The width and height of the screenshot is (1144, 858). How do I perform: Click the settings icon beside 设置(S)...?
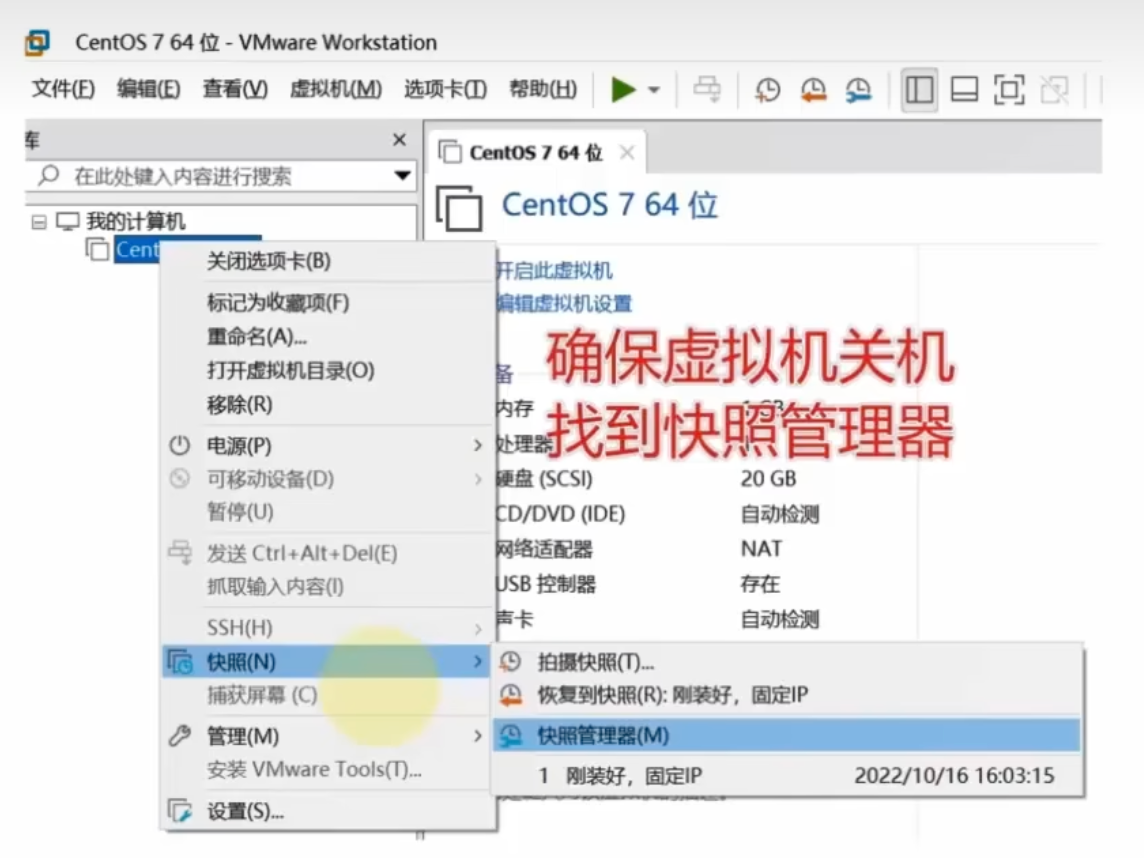click(x=179, y=811)
